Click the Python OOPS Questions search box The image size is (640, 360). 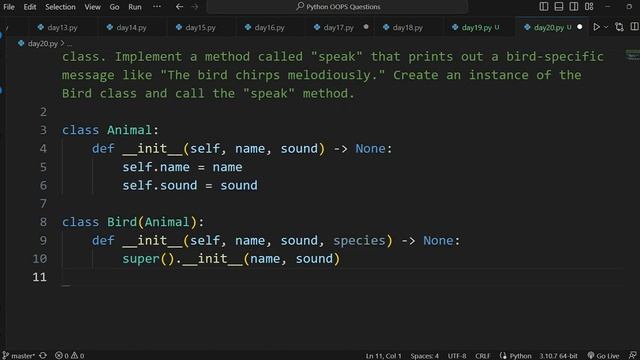337,7
